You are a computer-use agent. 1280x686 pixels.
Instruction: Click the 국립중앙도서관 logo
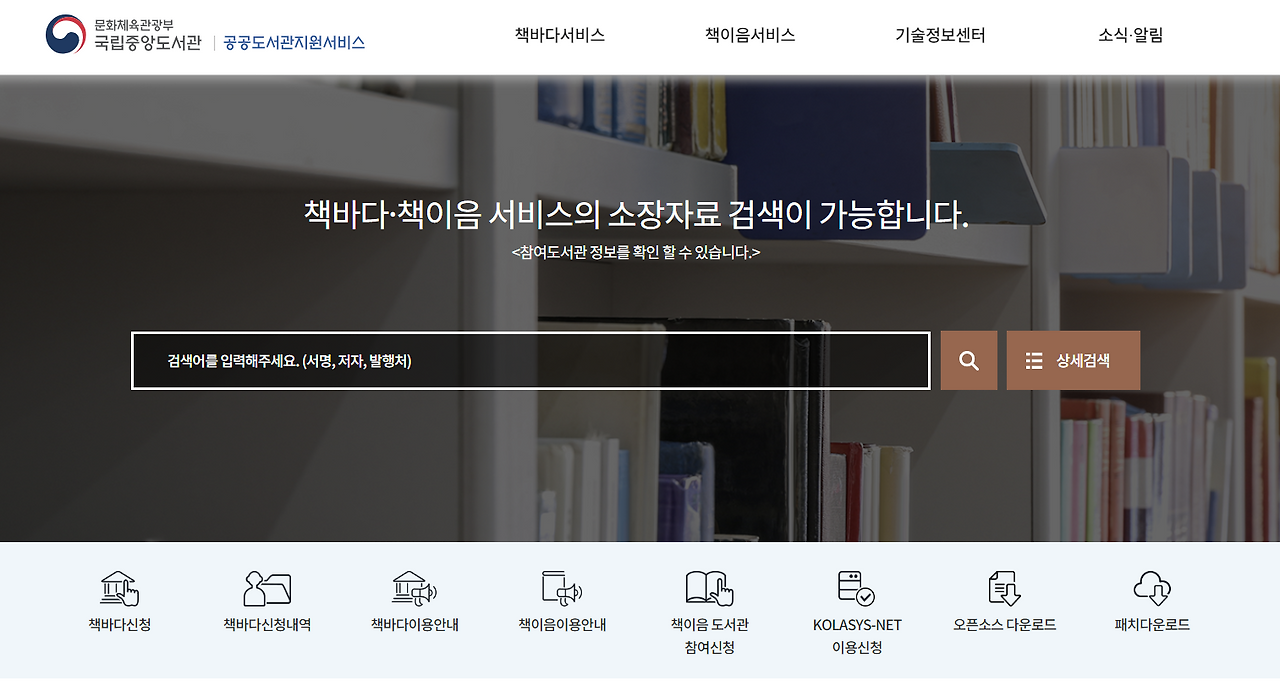(145, 43)
